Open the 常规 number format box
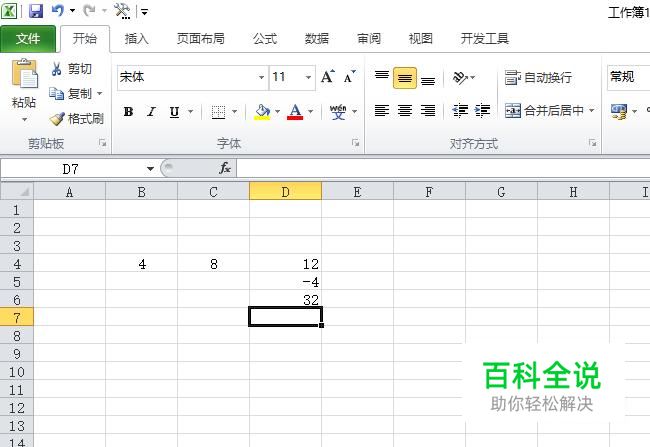This screenshot has height=447, width=650. tap(628, 77)
